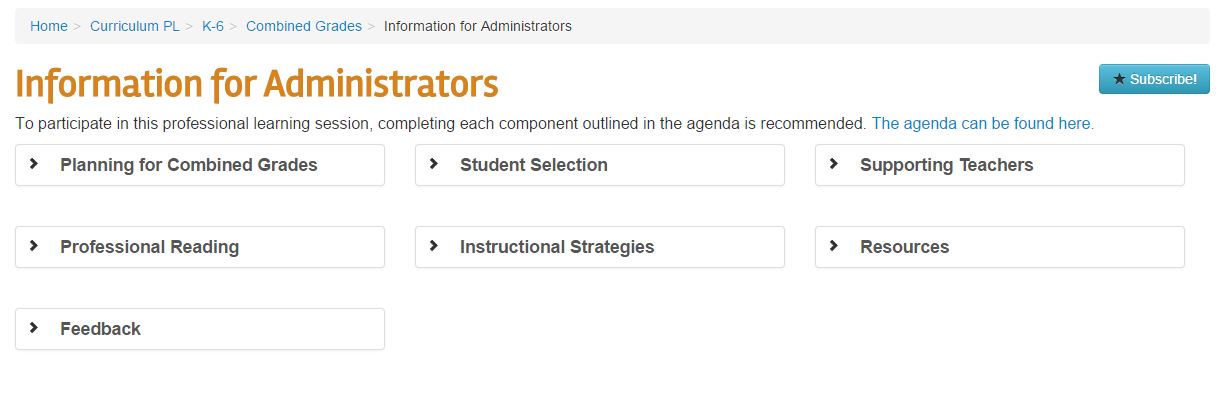Navigate to Curriculum PL breadcrumb link
The width and height of the screenshot is (1228, 404).
click(x=134, y=26)
